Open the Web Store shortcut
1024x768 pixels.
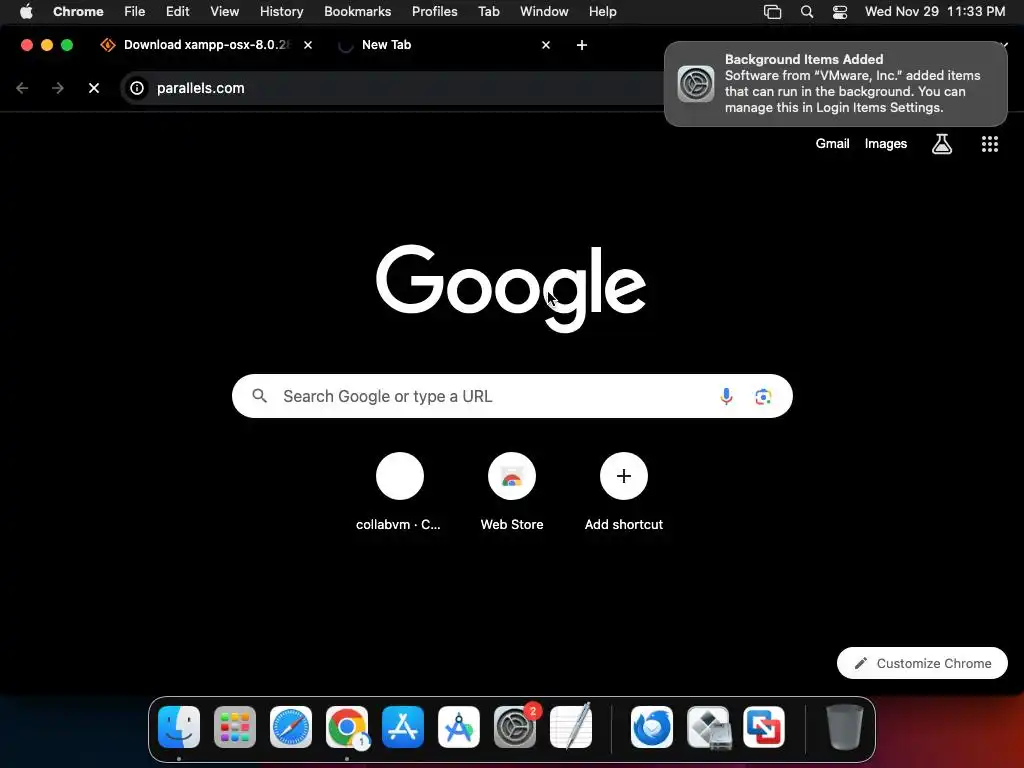tap(511, 491)
